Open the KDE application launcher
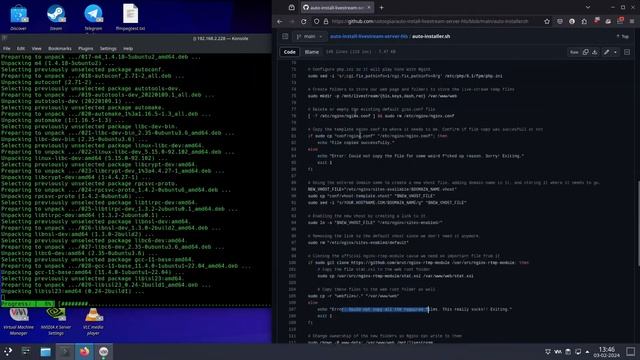 tap(8, 351)
